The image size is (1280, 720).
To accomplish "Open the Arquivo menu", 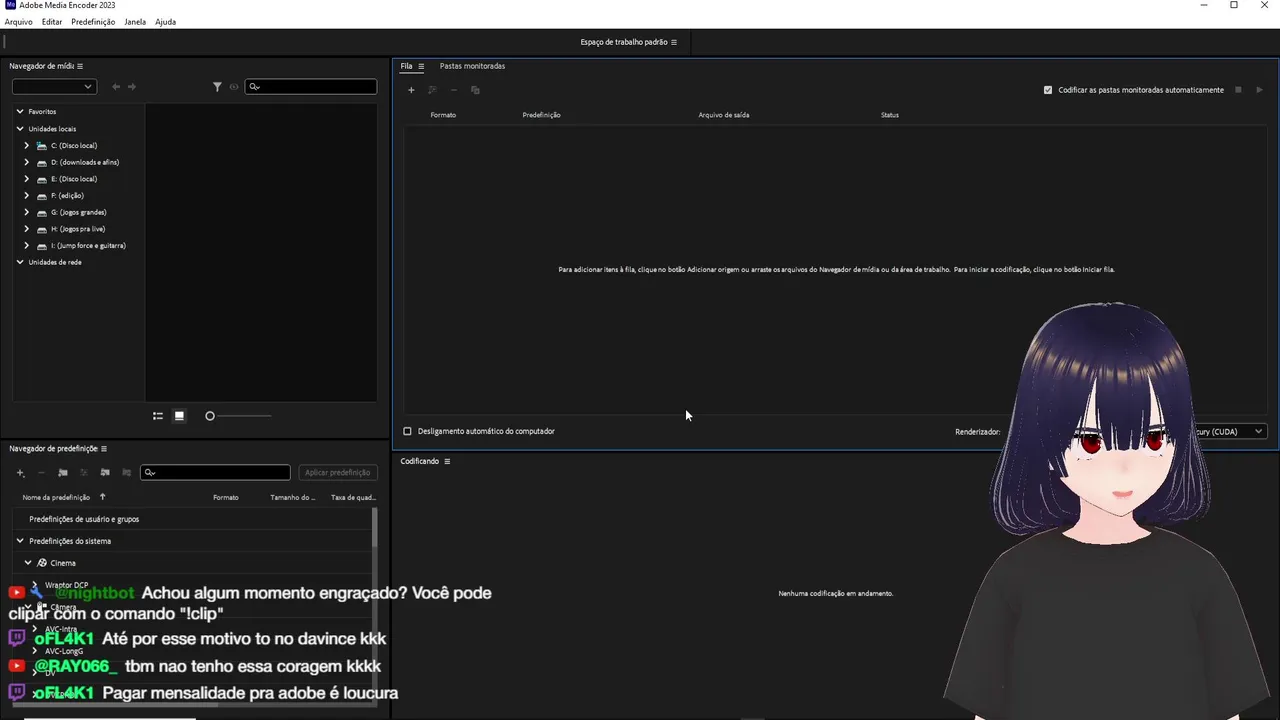I will pyautogui.click(x=18, y=22).
